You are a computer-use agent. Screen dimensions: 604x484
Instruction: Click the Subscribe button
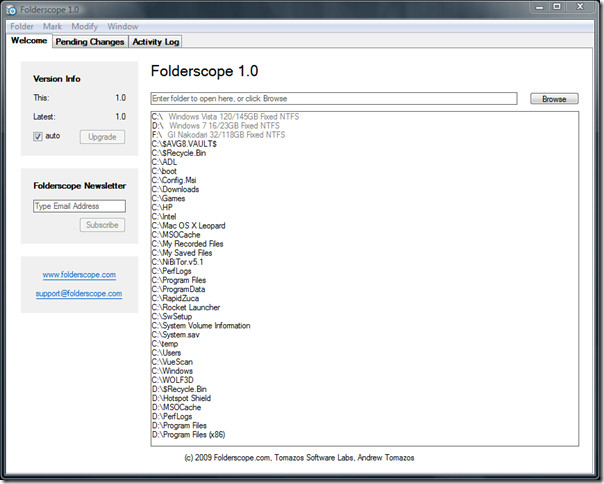tap(102, 225)
